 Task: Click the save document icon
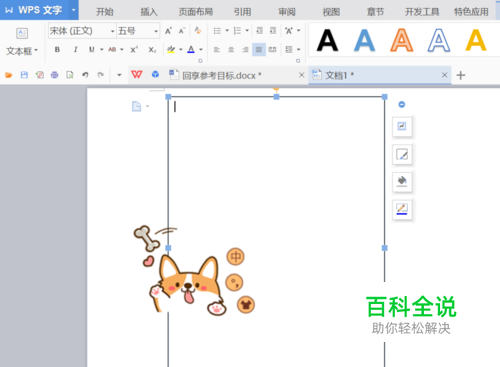(24, 75)
